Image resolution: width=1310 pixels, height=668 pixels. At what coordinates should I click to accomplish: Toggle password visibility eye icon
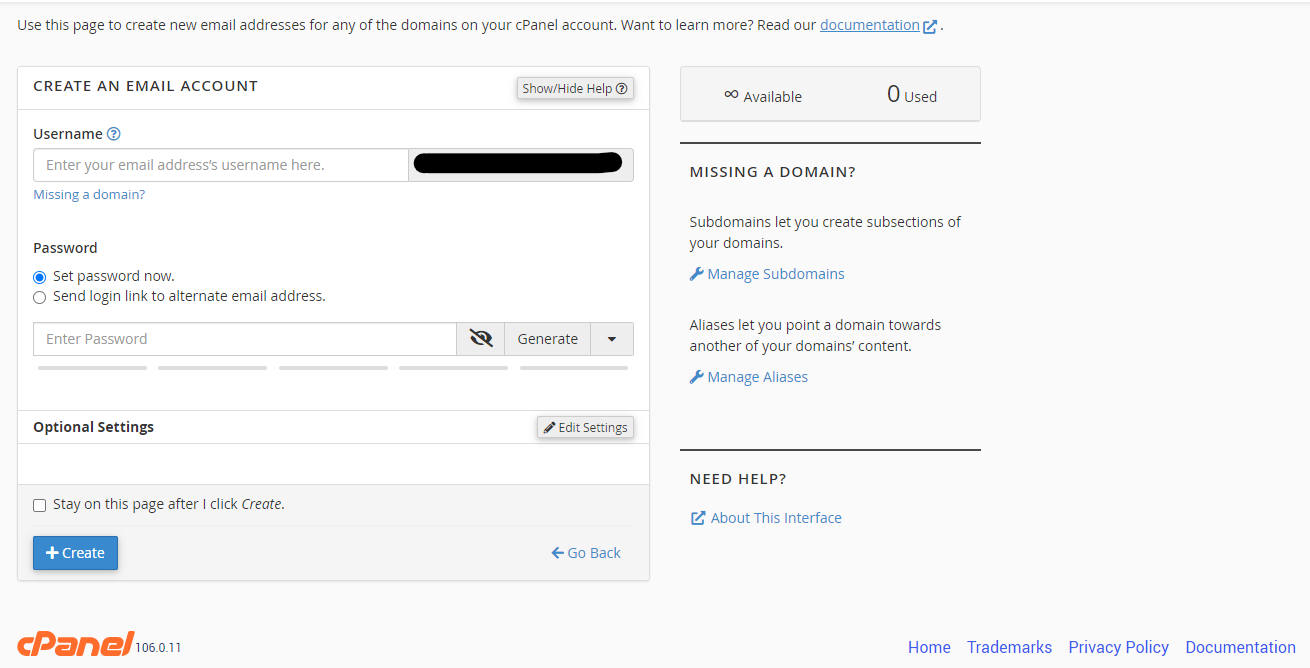coord(481,339)
